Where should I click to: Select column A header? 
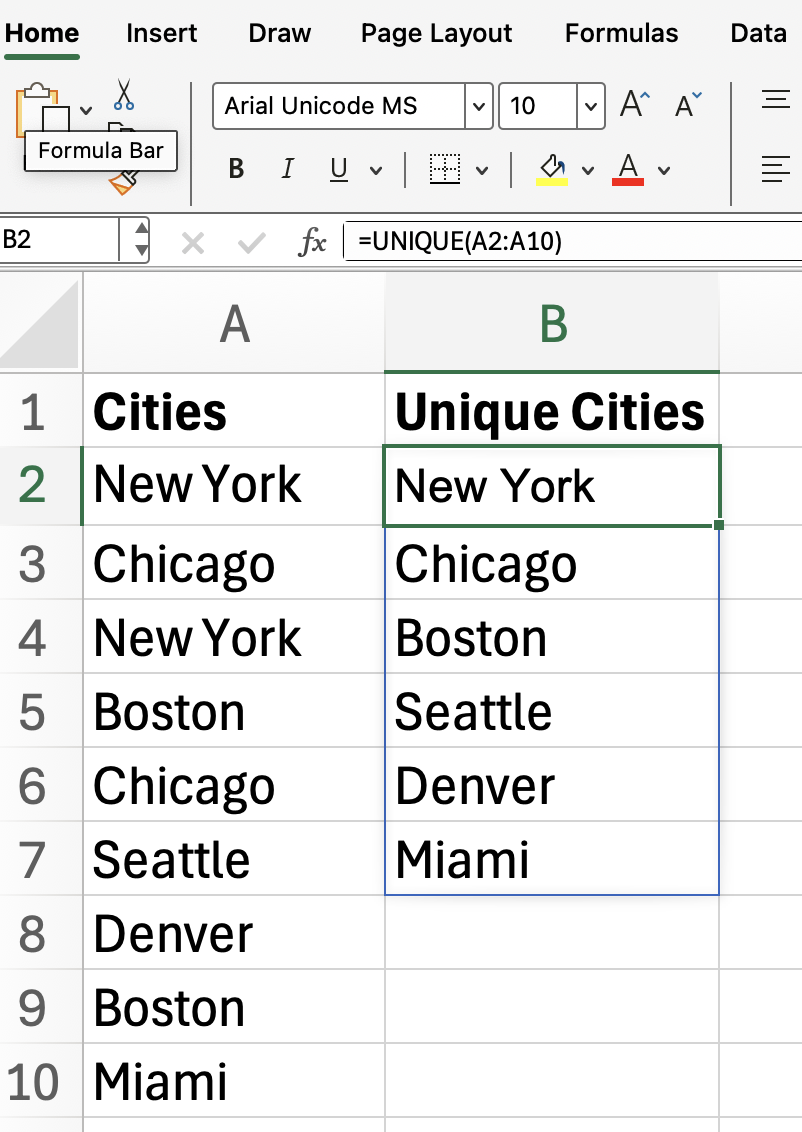[234, 323]
